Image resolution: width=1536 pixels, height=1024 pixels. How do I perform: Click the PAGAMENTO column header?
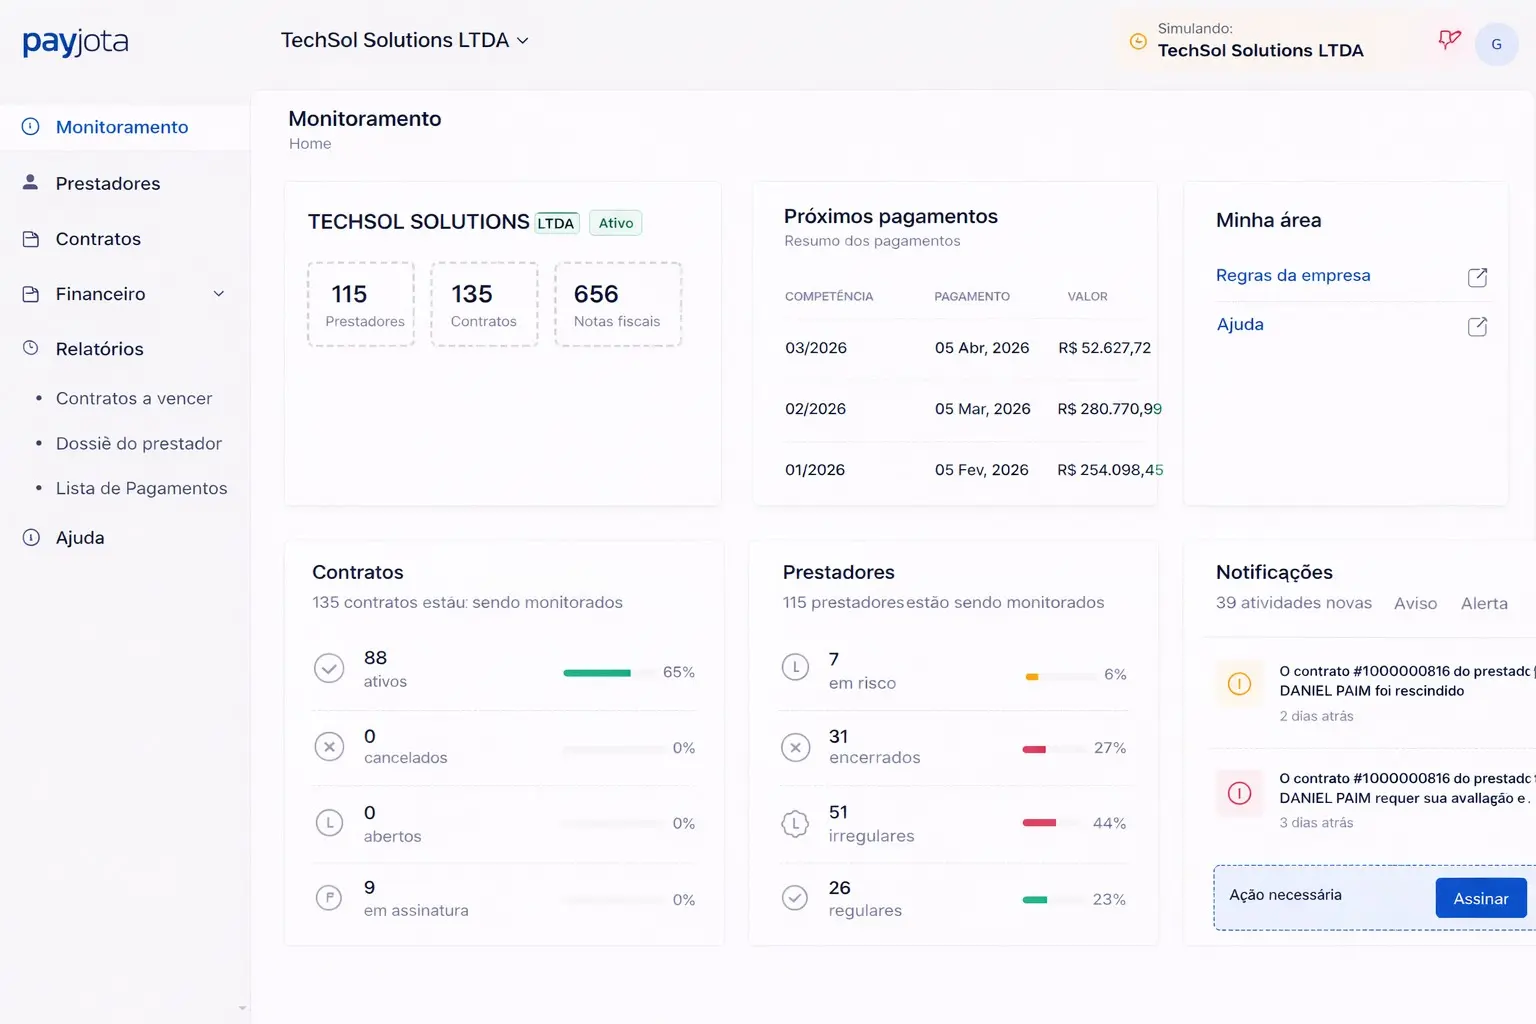(x=972, y=297)
